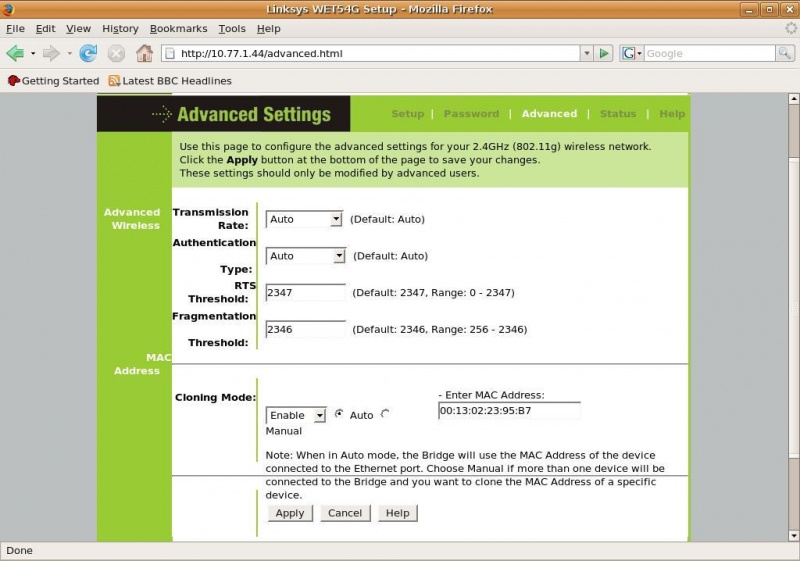
Task: Reload the page with Refresh icon
Action: [x=88, y=53]
